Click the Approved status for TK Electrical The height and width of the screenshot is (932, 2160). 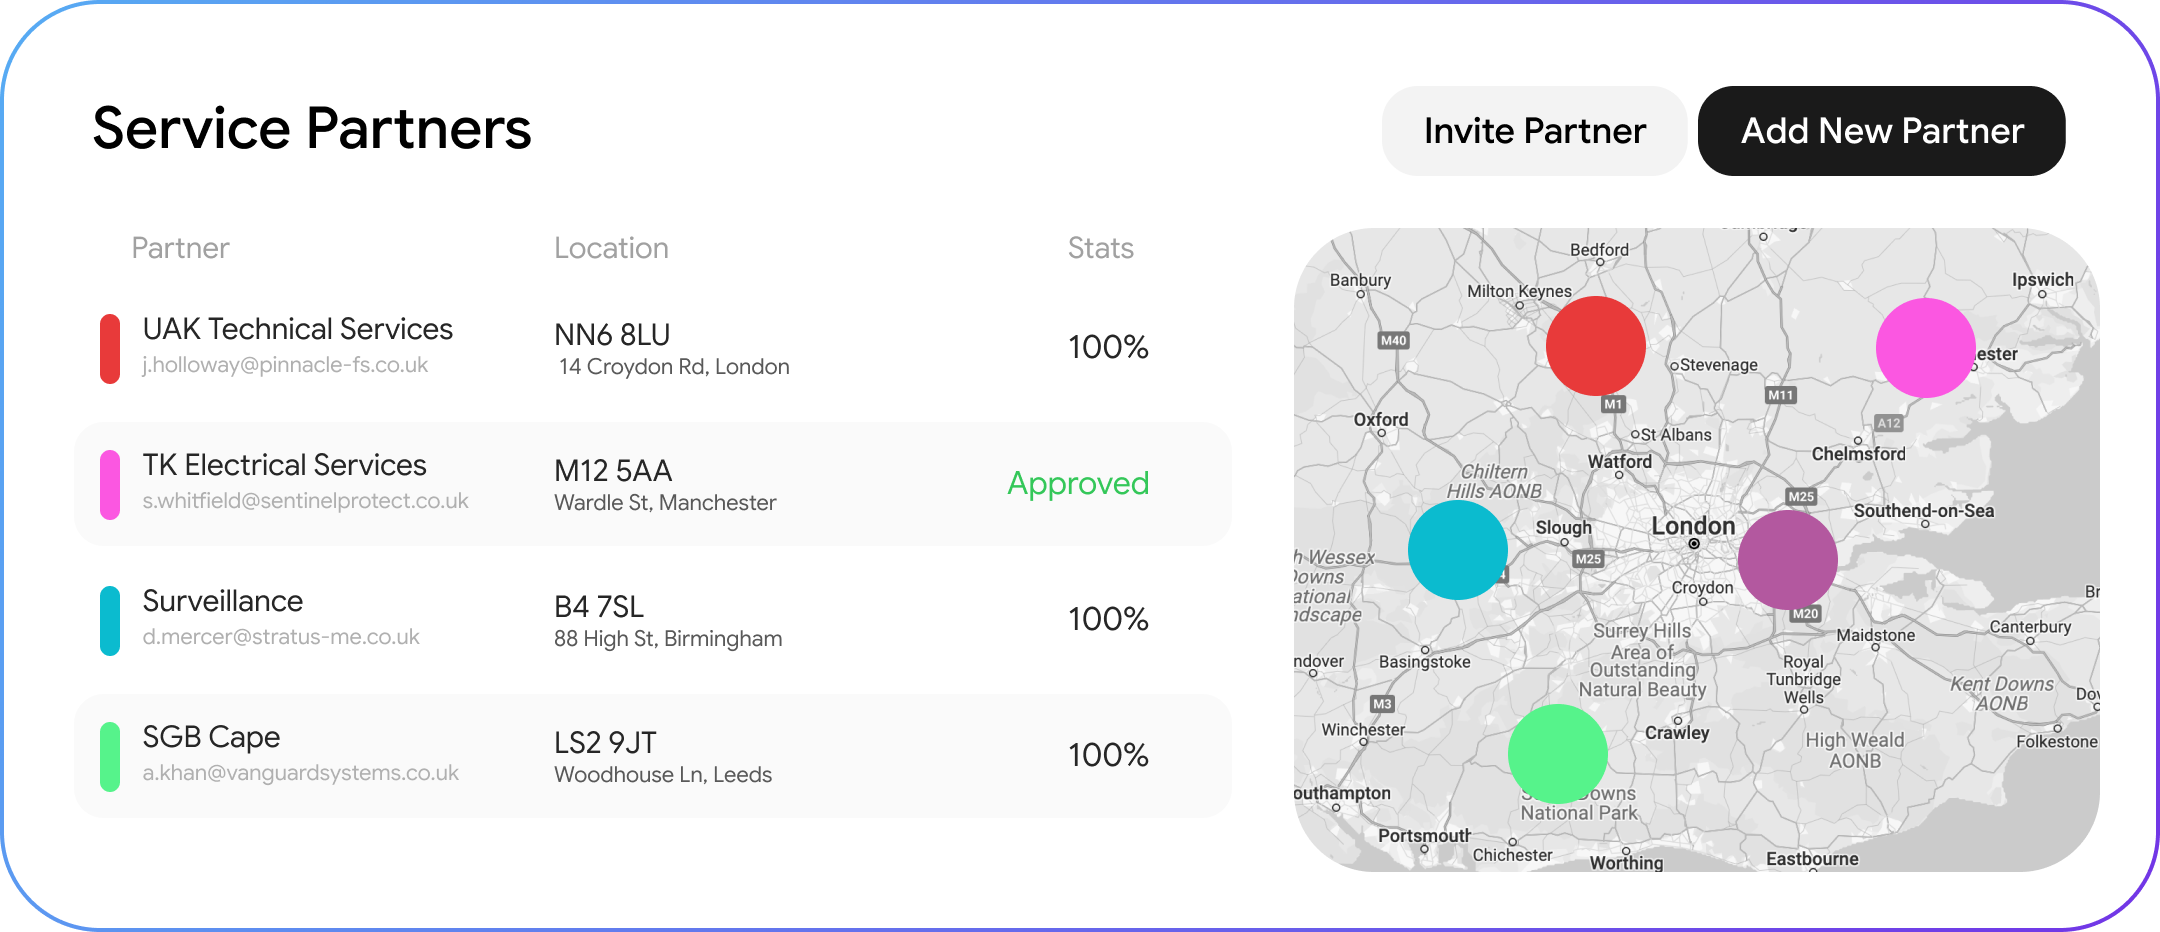(1078, 484)
